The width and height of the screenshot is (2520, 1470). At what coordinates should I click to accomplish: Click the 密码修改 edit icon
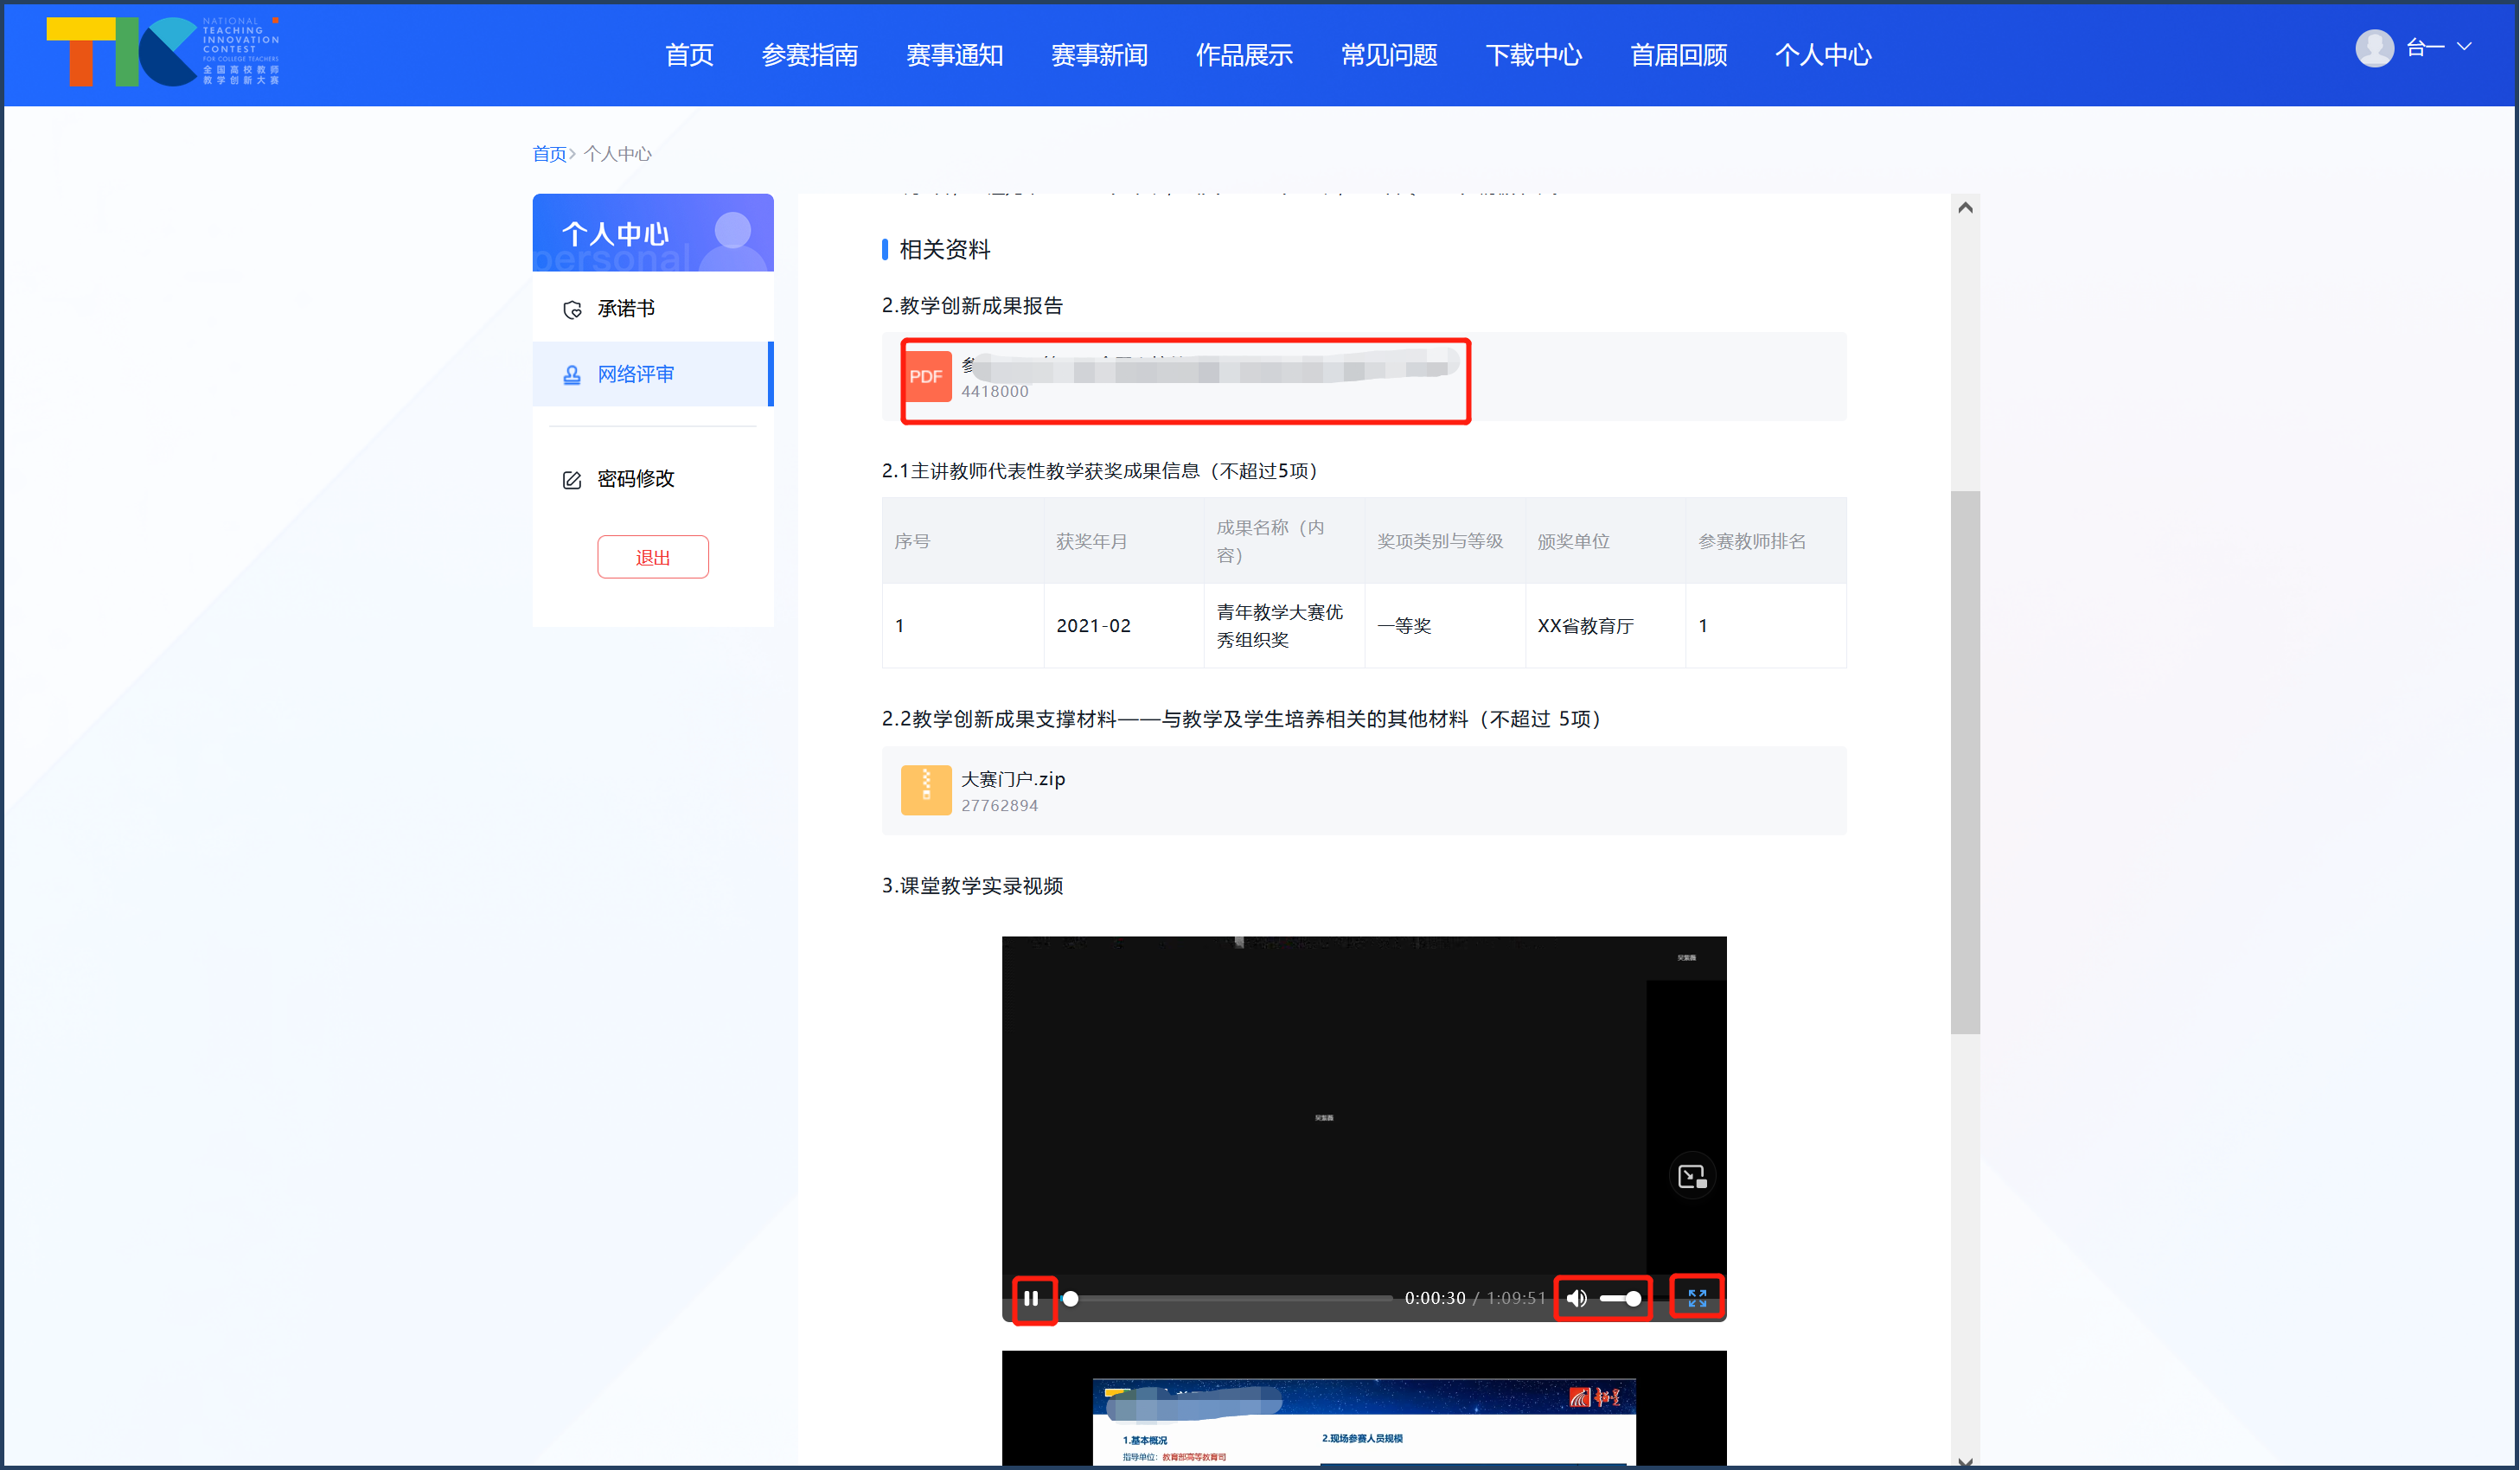pyautogui.click(x=572, y=480)
